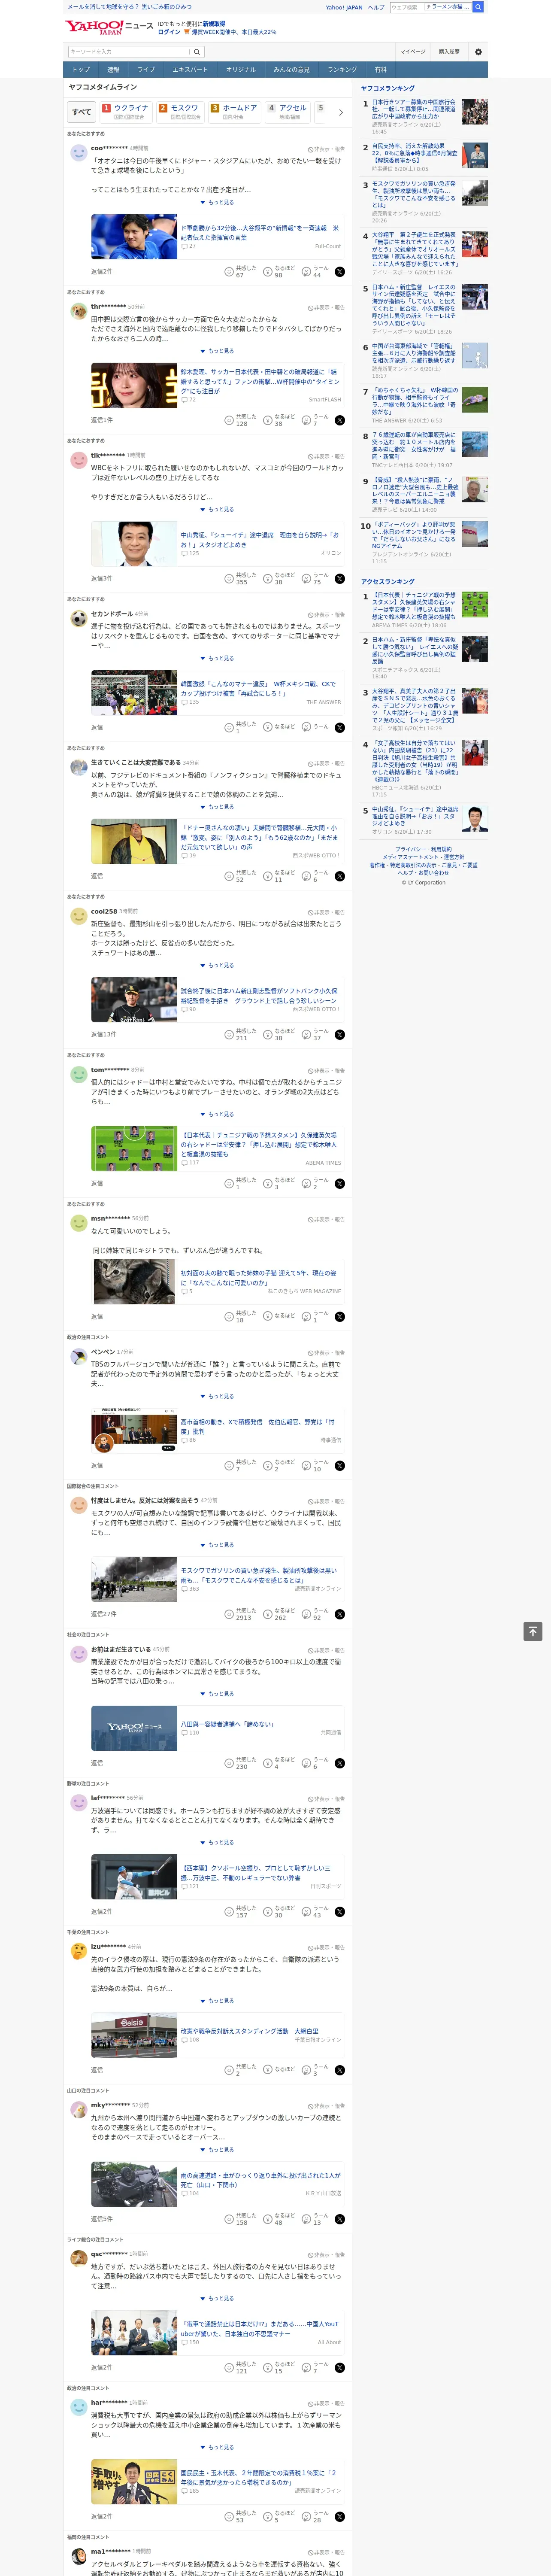
Task: Expand もっと見る on cool258 comment
Action: 217,965
